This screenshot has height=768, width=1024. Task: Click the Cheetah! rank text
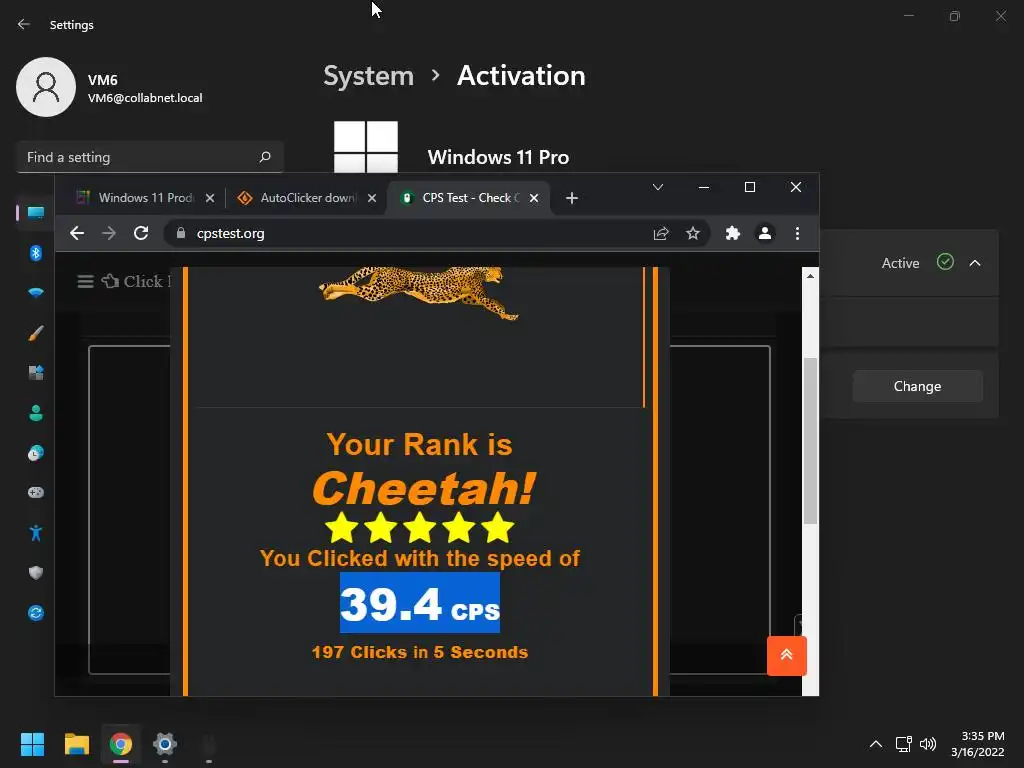pos(424,488)
